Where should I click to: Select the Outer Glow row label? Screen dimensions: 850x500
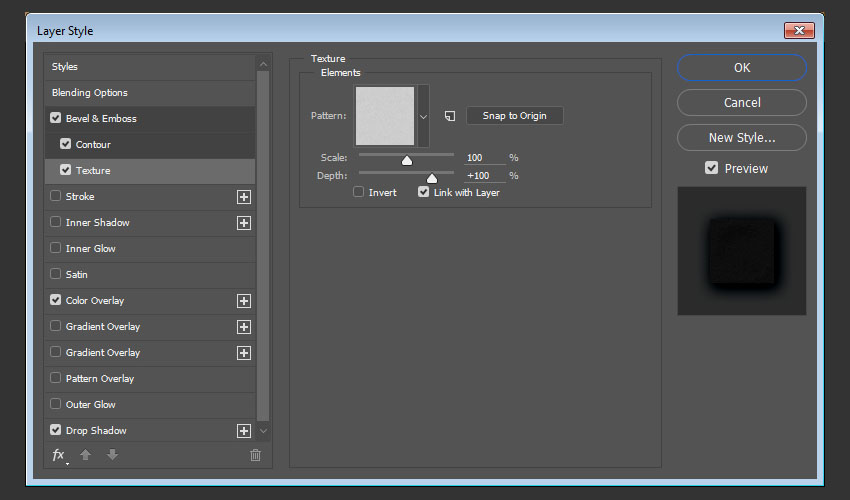point(91,405)
